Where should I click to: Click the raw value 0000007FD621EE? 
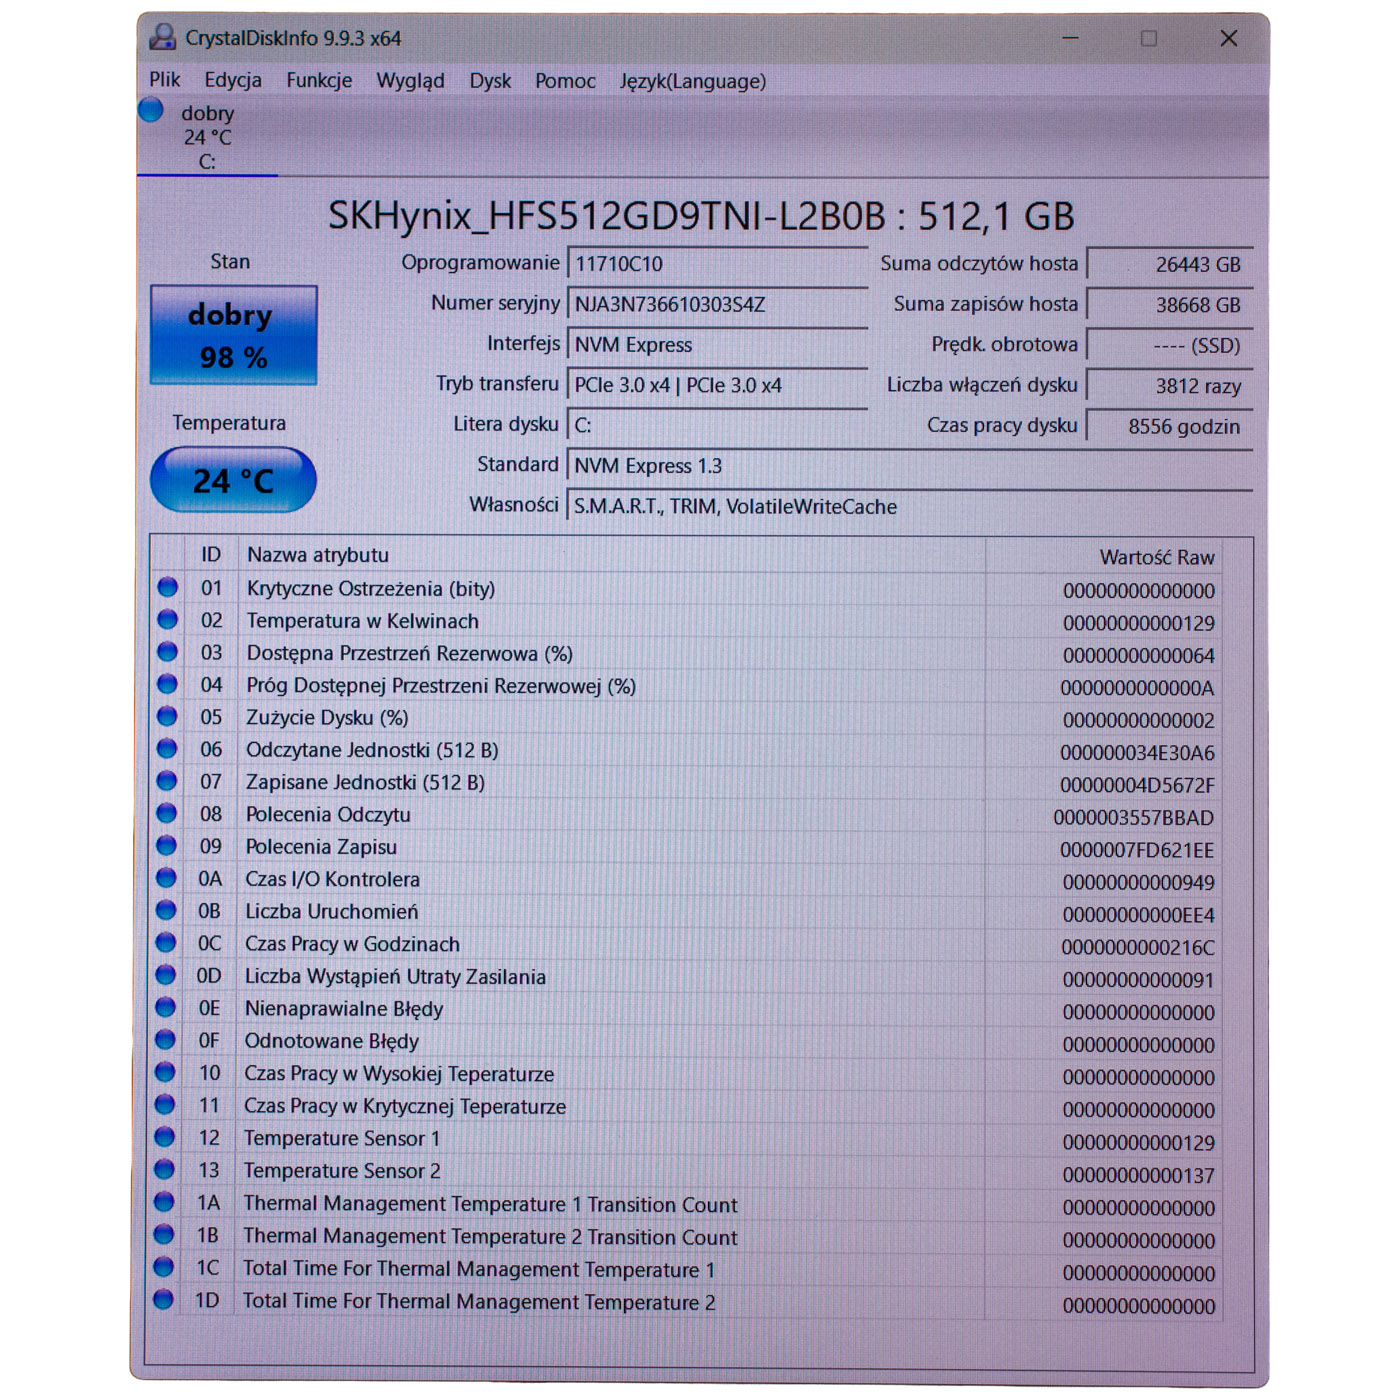[1137, 850]
